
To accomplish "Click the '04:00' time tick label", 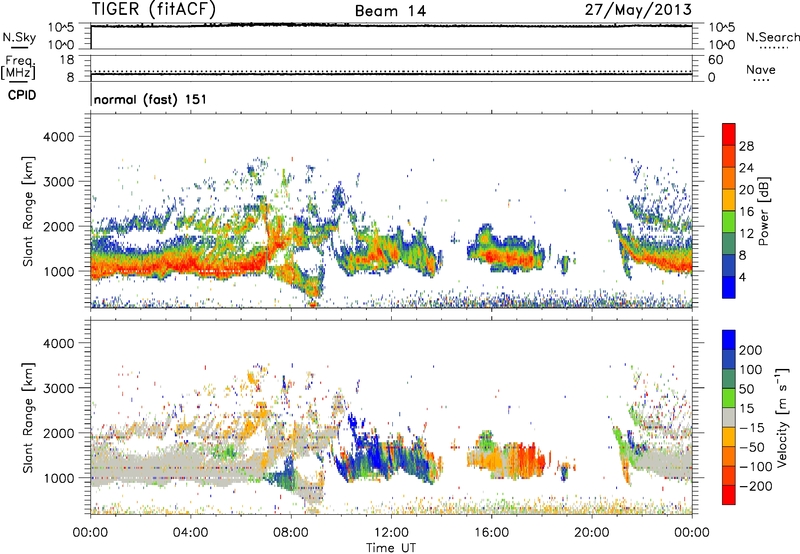I will click(190, 533).
